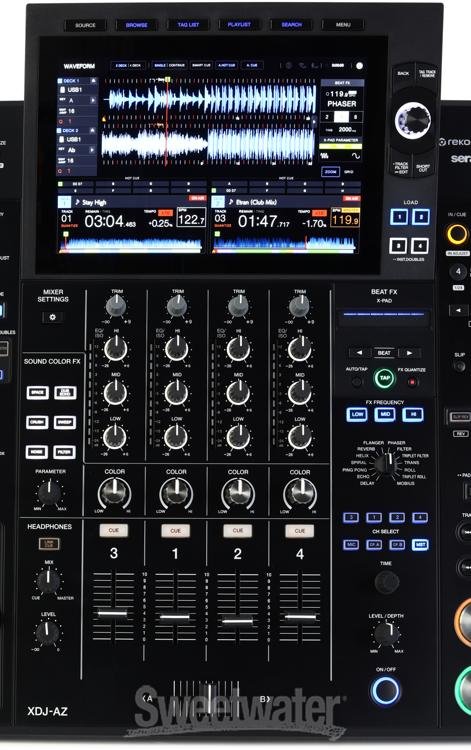Open the key Ab arrow for deck 2

93,150
